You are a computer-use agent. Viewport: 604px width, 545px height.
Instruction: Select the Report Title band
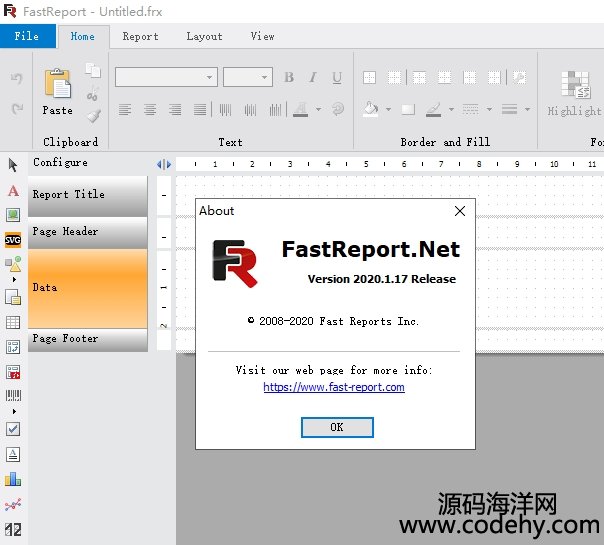coord(88,196)
